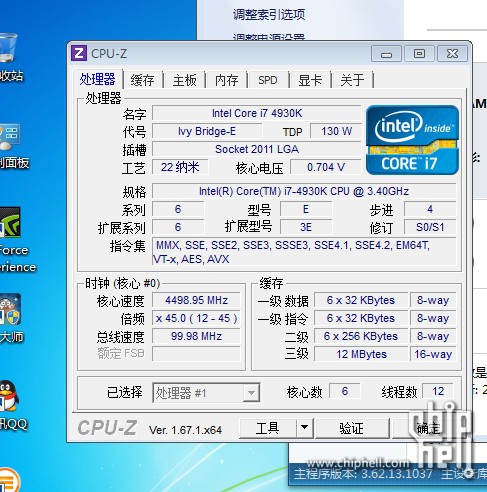Click the Intel Core i7 logo badge
Viewport: 487px width, 492px height.
[412, 140]
